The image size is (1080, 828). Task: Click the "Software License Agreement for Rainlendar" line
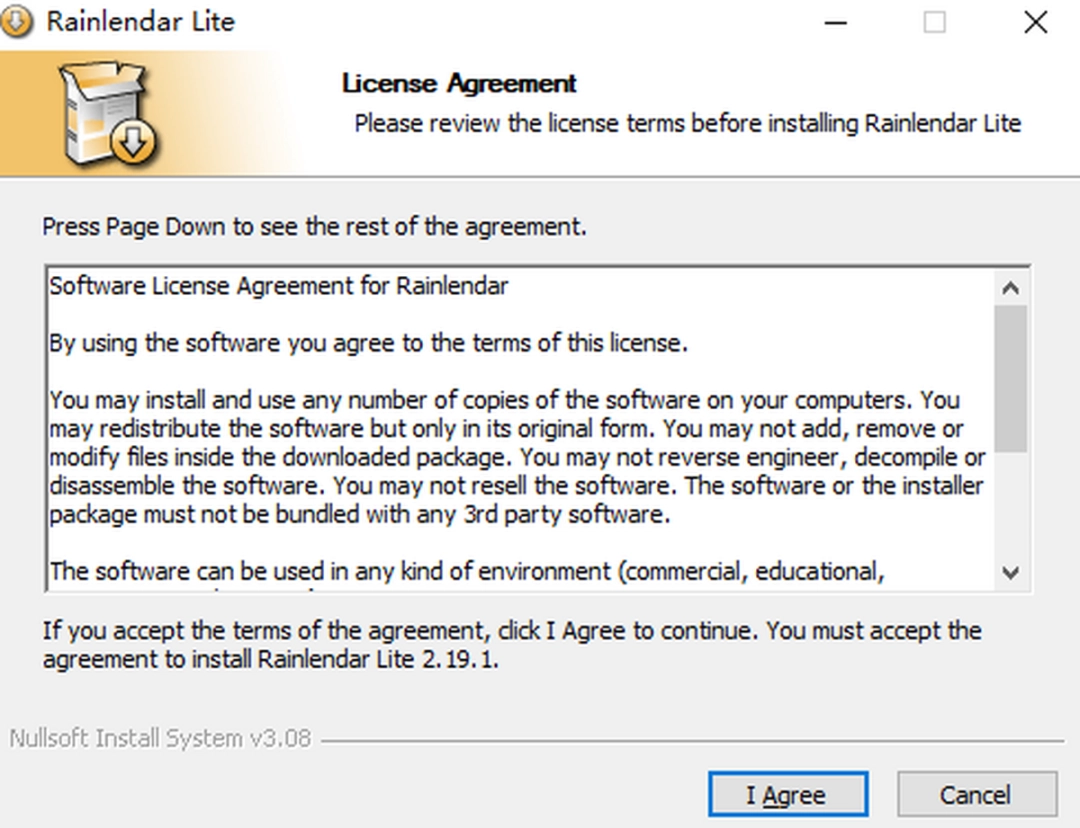coord(279,286)
